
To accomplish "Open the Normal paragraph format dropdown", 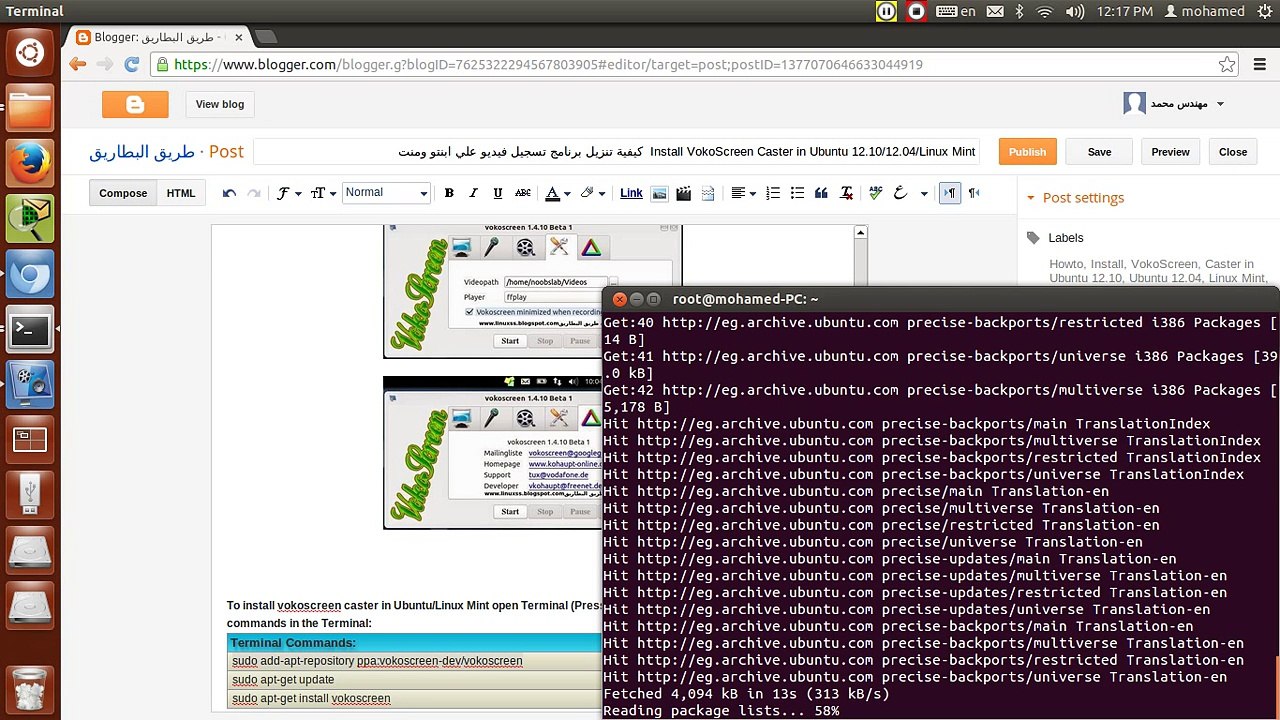I will point(386,193).
